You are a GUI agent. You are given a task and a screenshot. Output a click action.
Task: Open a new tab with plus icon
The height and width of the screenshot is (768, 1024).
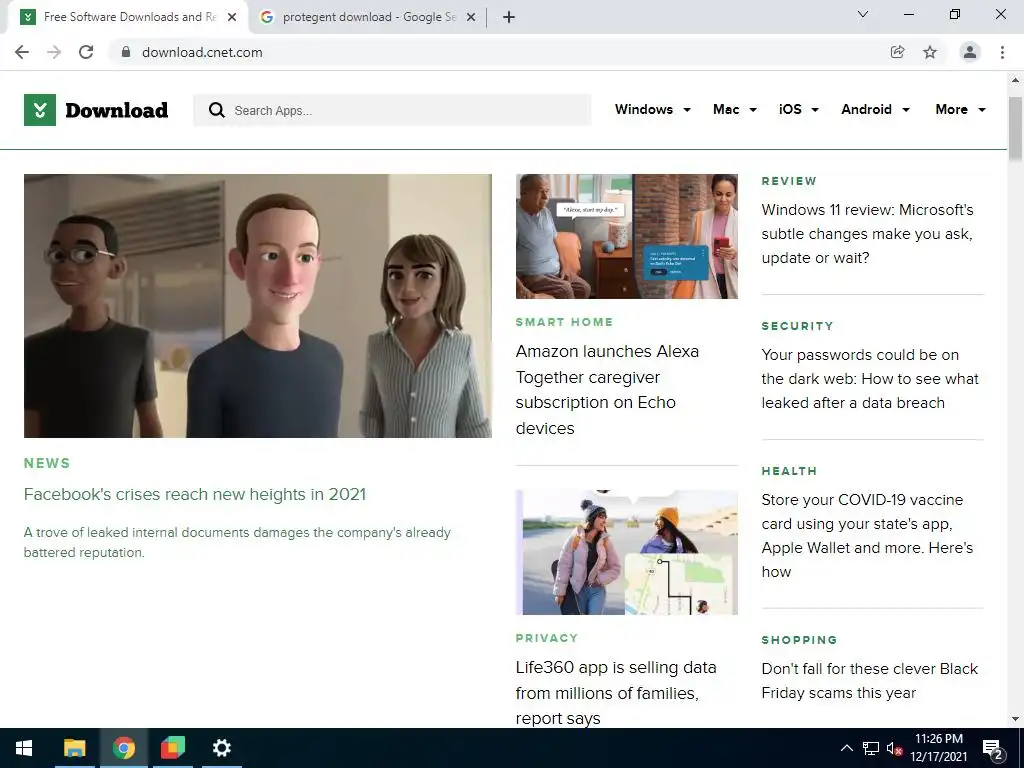509,17
